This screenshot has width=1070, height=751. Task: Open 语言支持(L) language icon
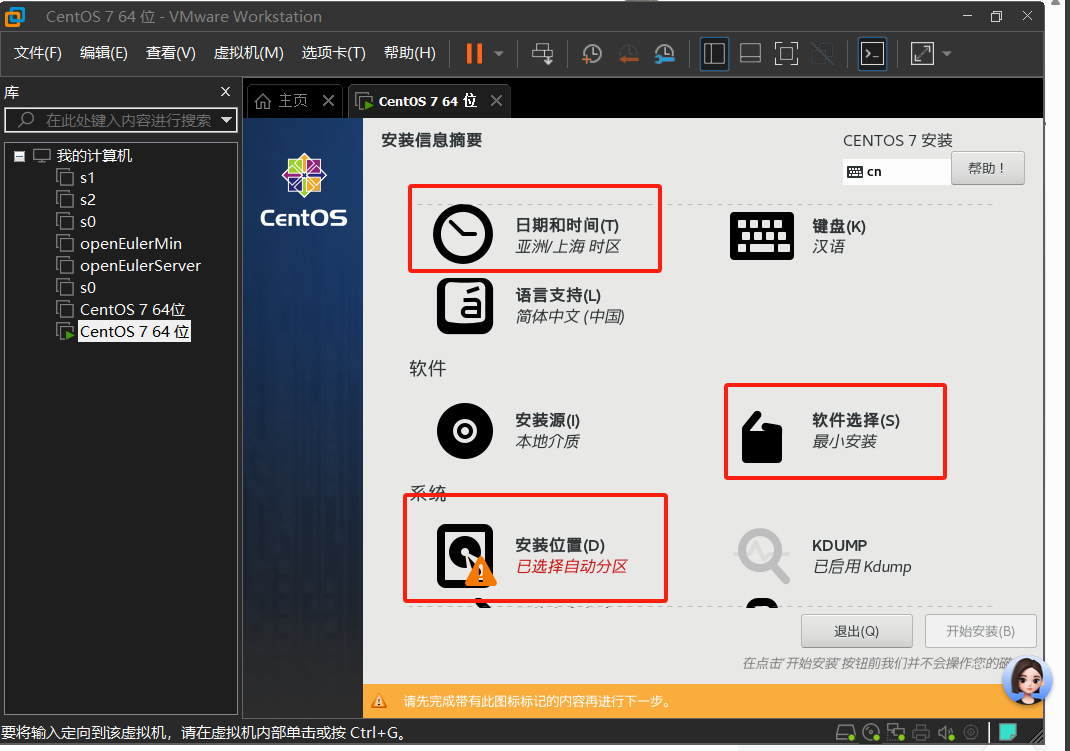(x=465, y=306)
